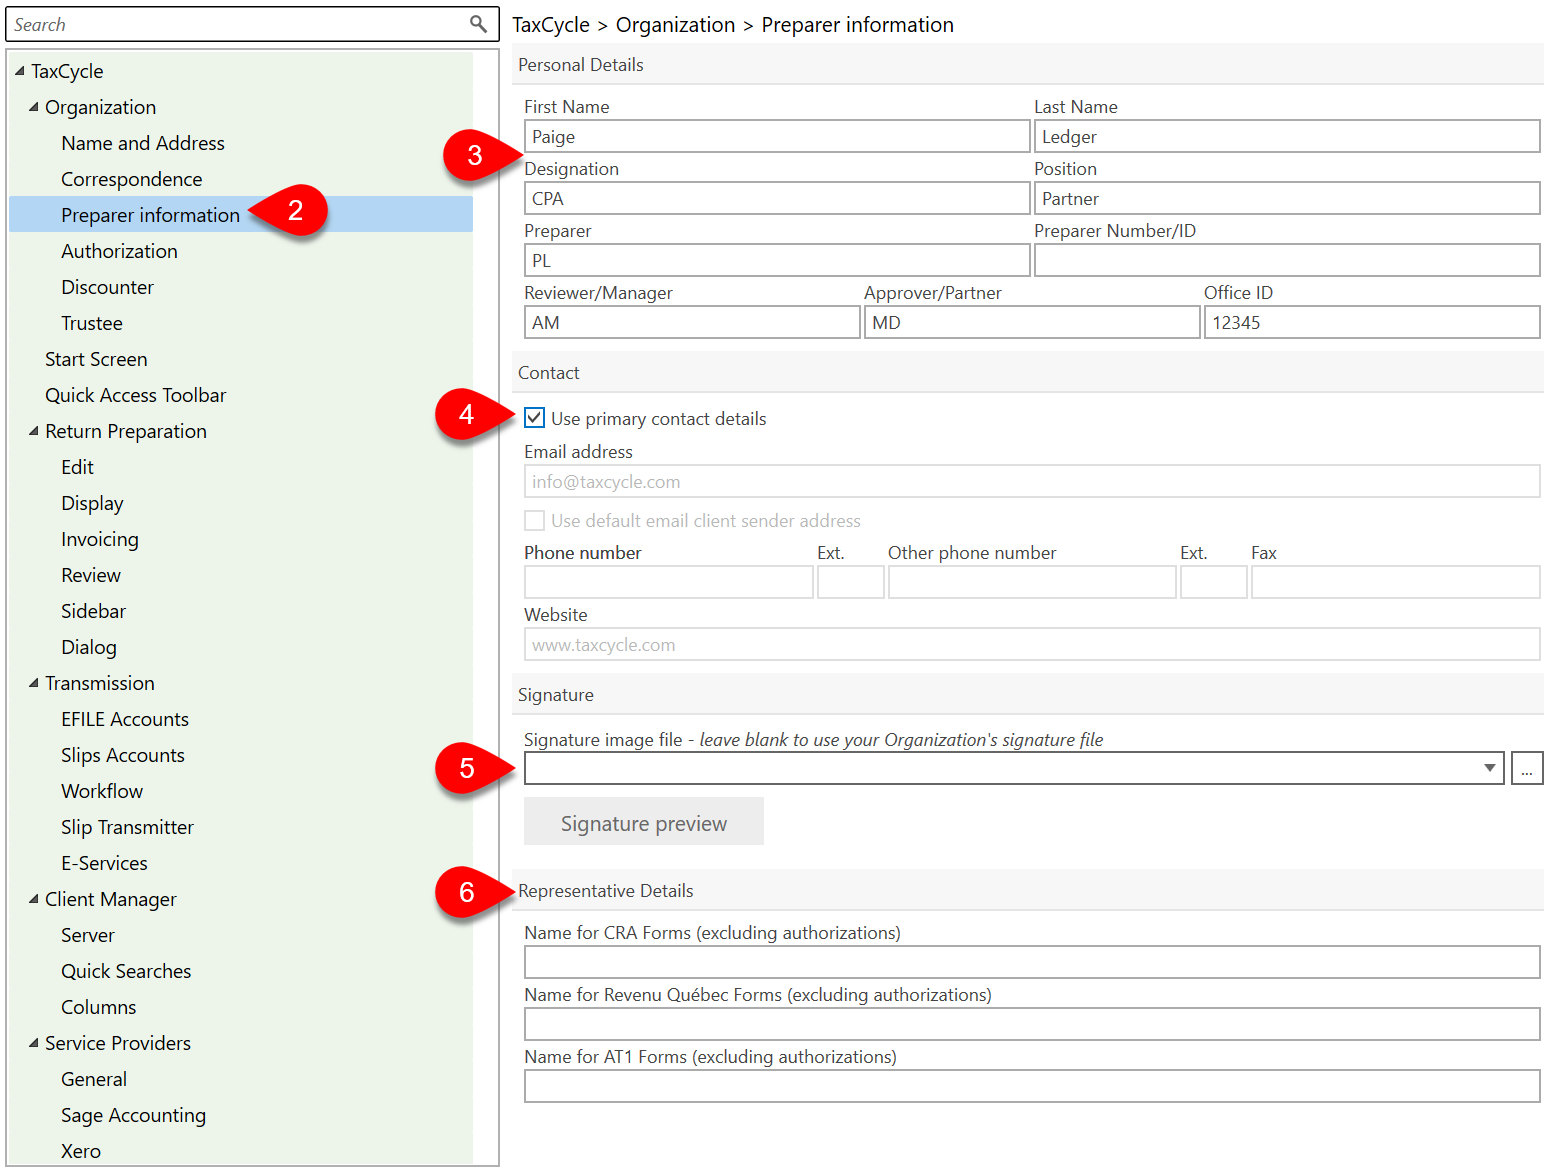Select Edit under Return Preparation
1555x1172 pixels.
tap(78, 467)
